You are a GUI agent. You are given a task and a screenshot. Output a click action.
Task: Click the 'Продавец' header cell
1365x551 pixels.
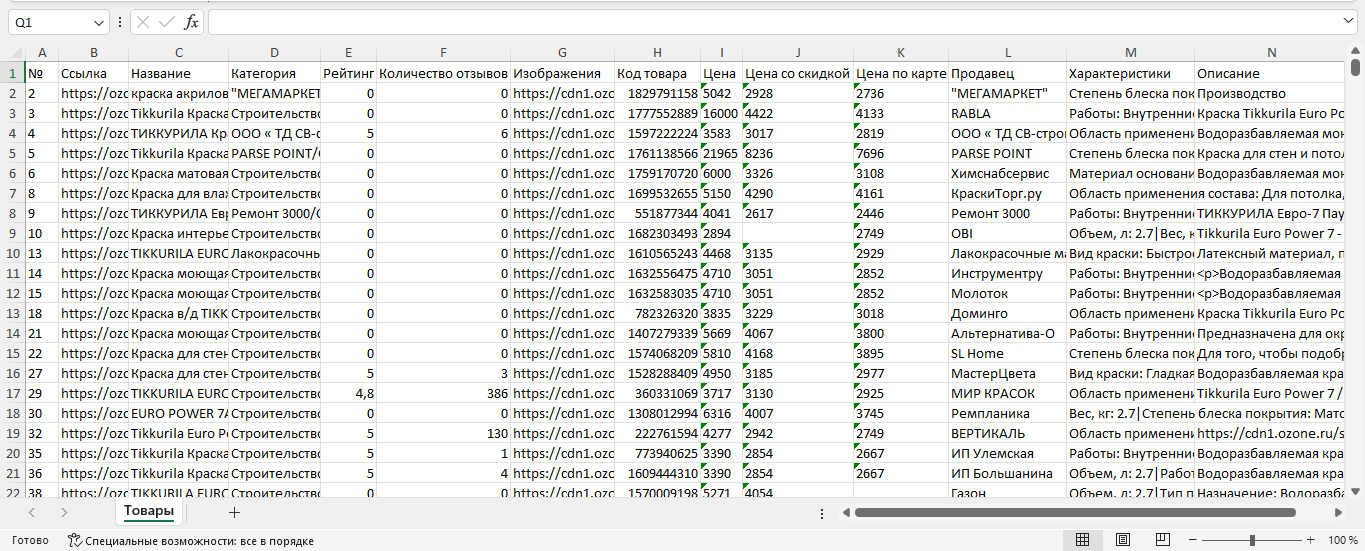coord(1008,73)
